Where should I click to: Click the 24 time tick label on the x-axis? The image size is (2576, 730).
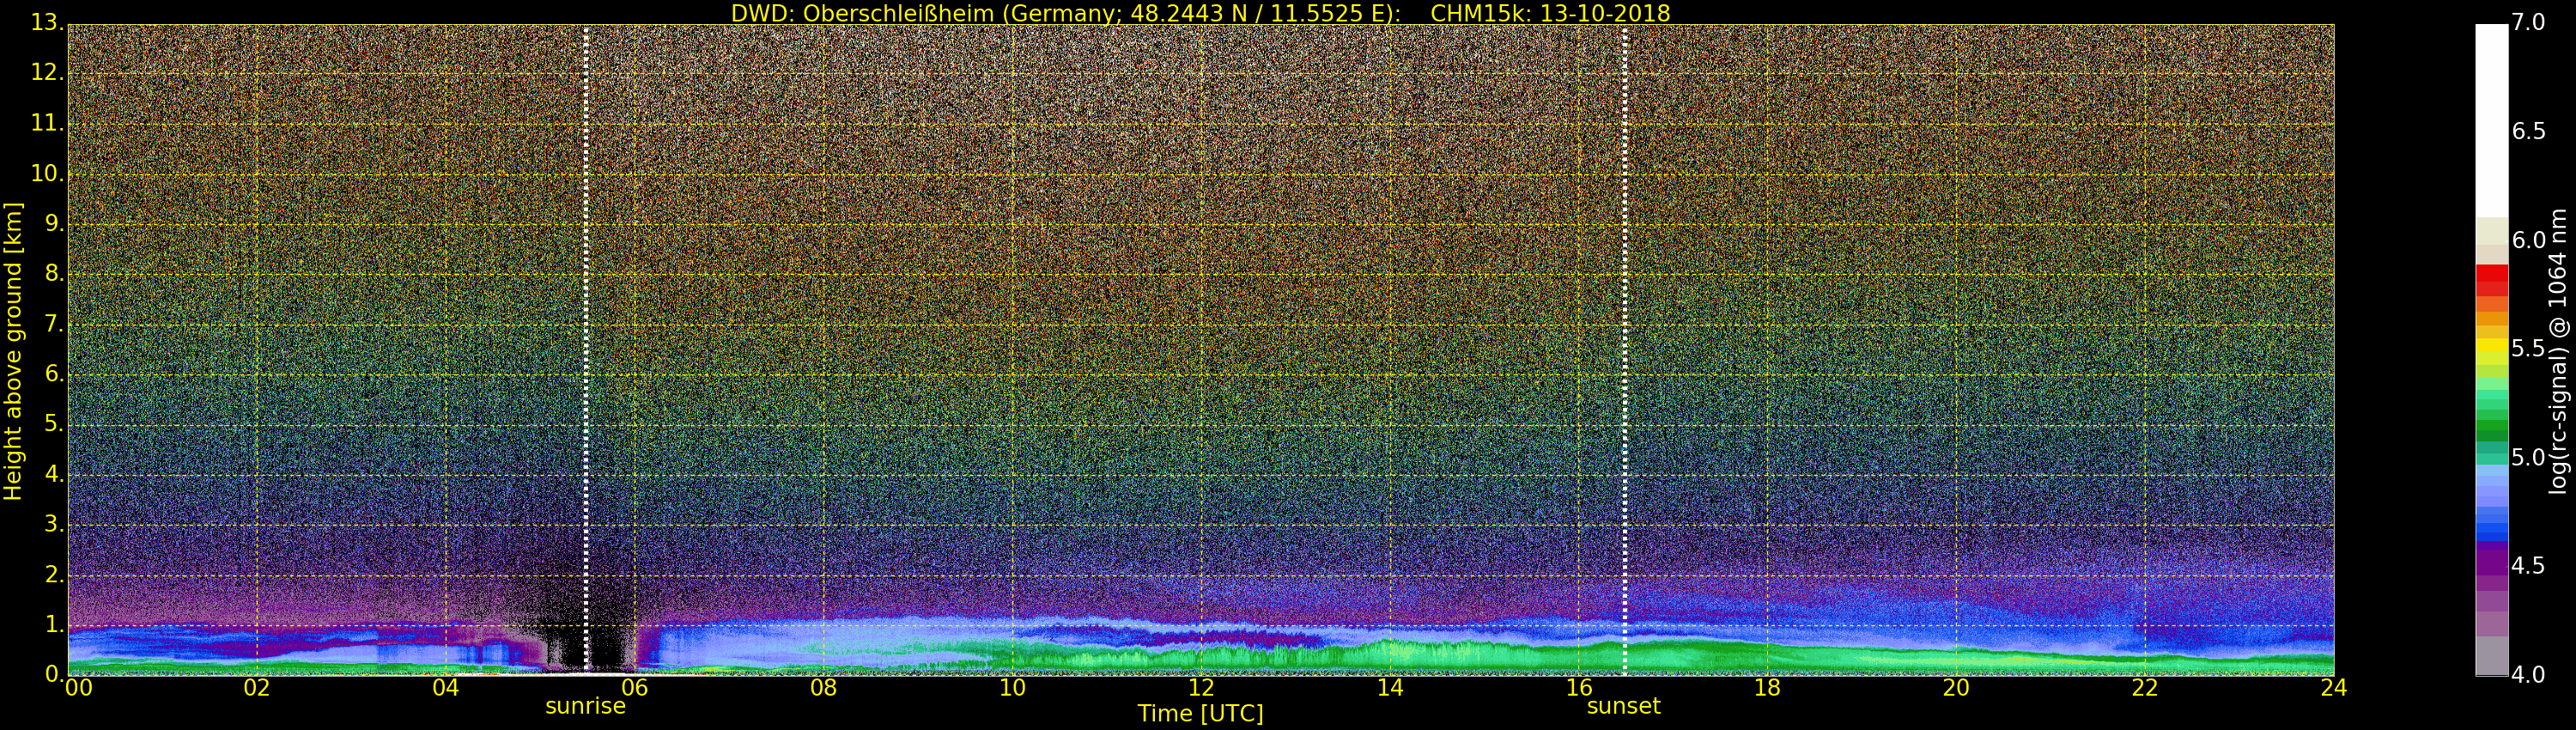coord(2333,688)
